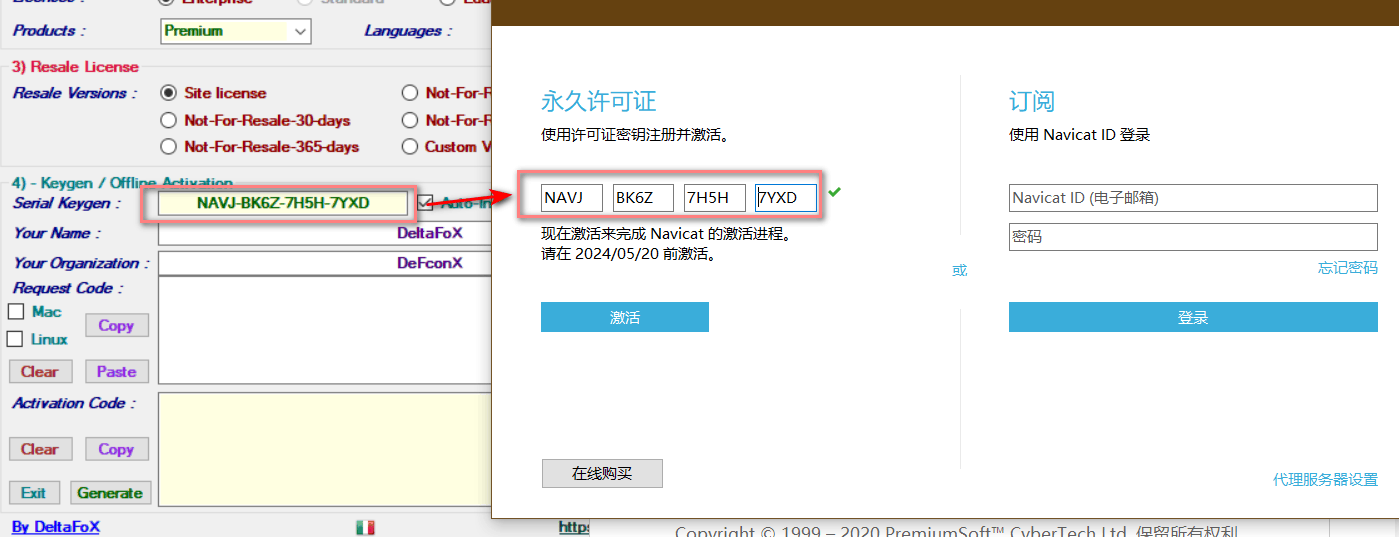
Task: Click the 在线购买 button
Action: [602, 474]
